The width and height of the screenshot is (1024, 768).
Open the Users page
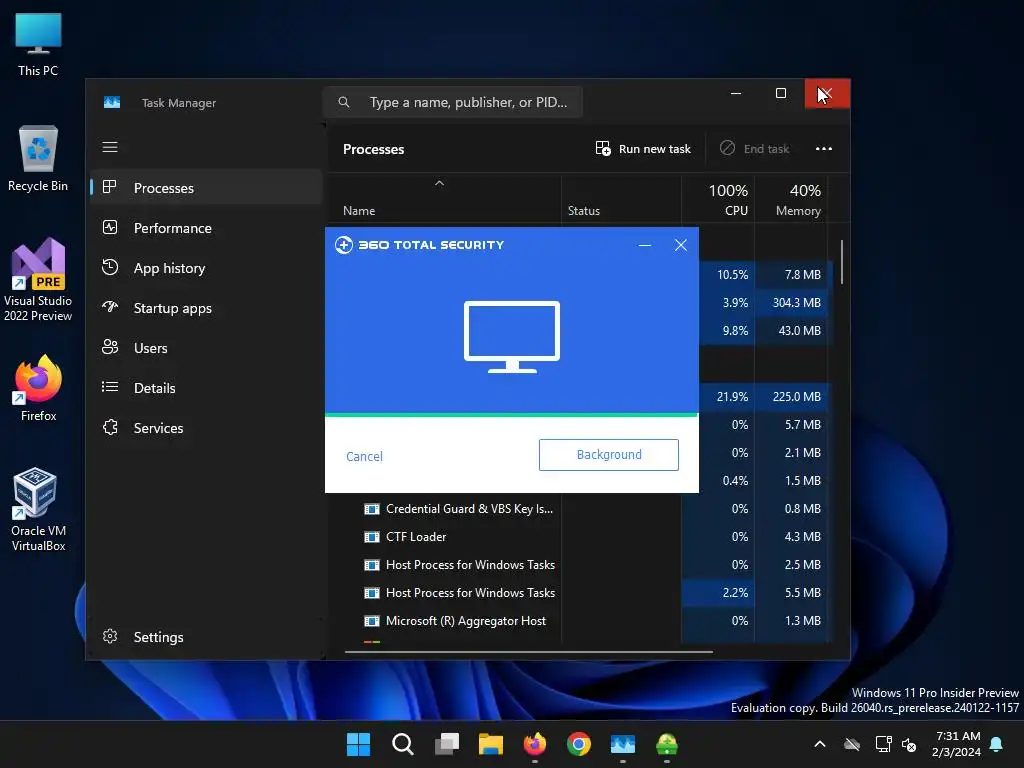pyautogui.click(x=206, y=348)
